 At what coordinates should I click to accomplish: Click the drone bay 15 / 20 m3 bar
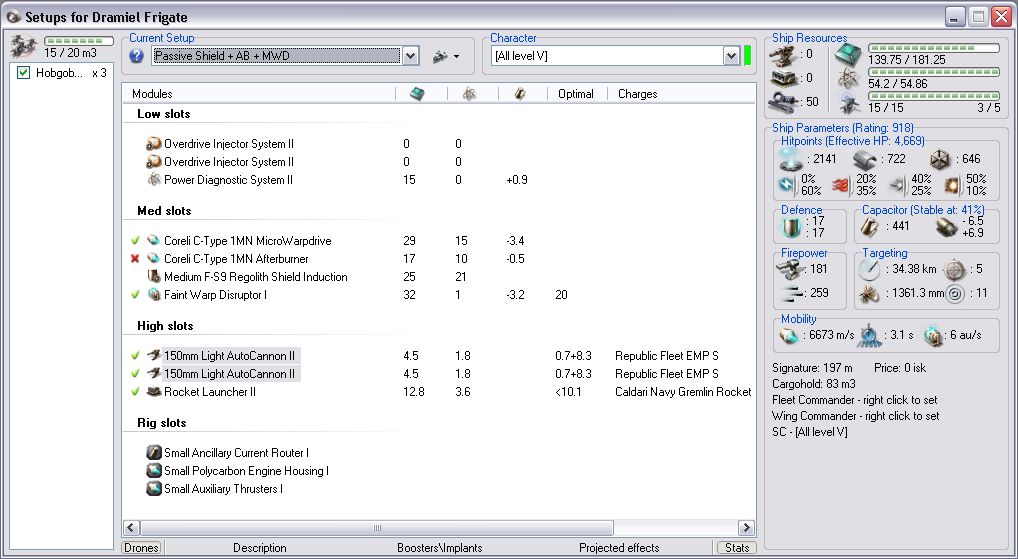[79, 41]
